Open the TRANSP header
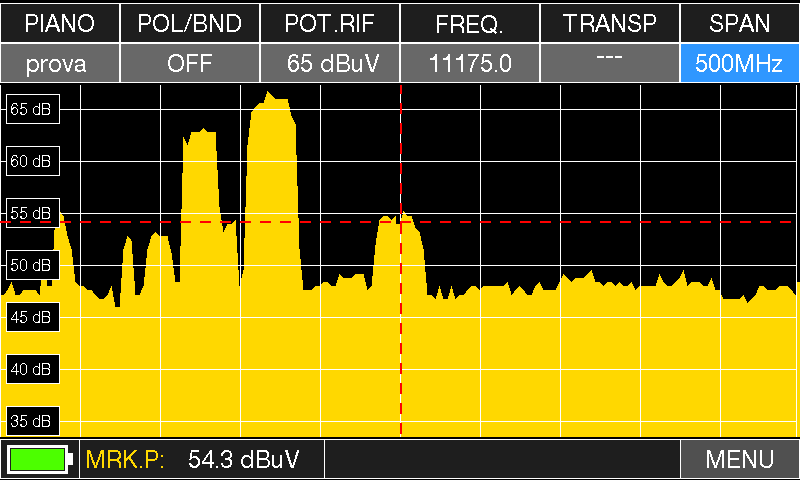800x480 pixels. [610, 23]
